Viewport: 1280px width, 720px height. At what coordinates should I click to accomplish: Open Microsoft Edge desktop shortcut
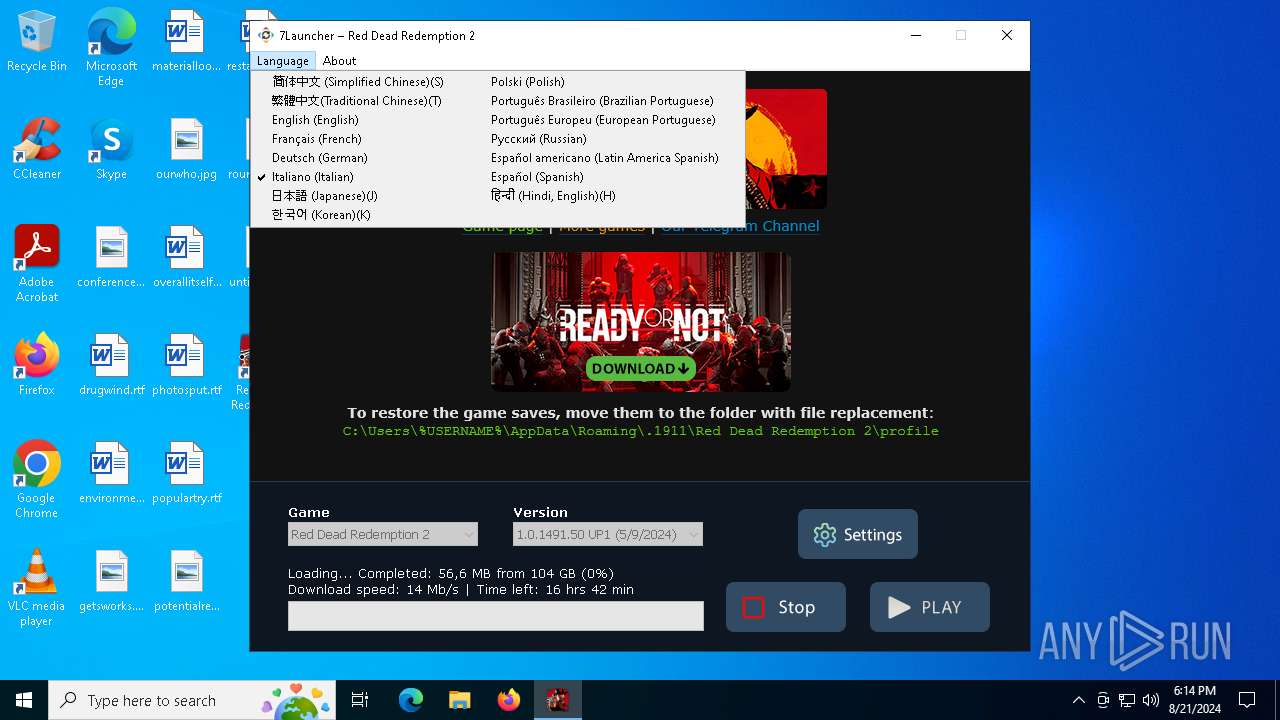[x=111, y=48]
